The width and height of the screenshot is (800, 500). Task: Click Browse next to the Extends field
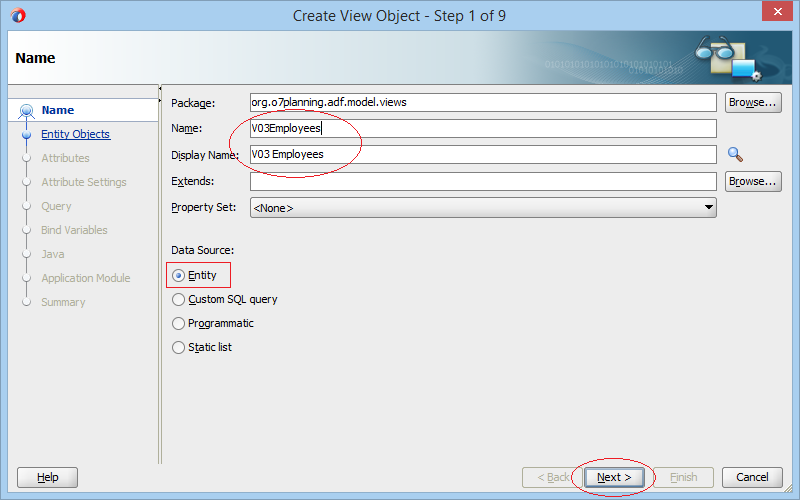pyautogui.click(x=753, y=182)
